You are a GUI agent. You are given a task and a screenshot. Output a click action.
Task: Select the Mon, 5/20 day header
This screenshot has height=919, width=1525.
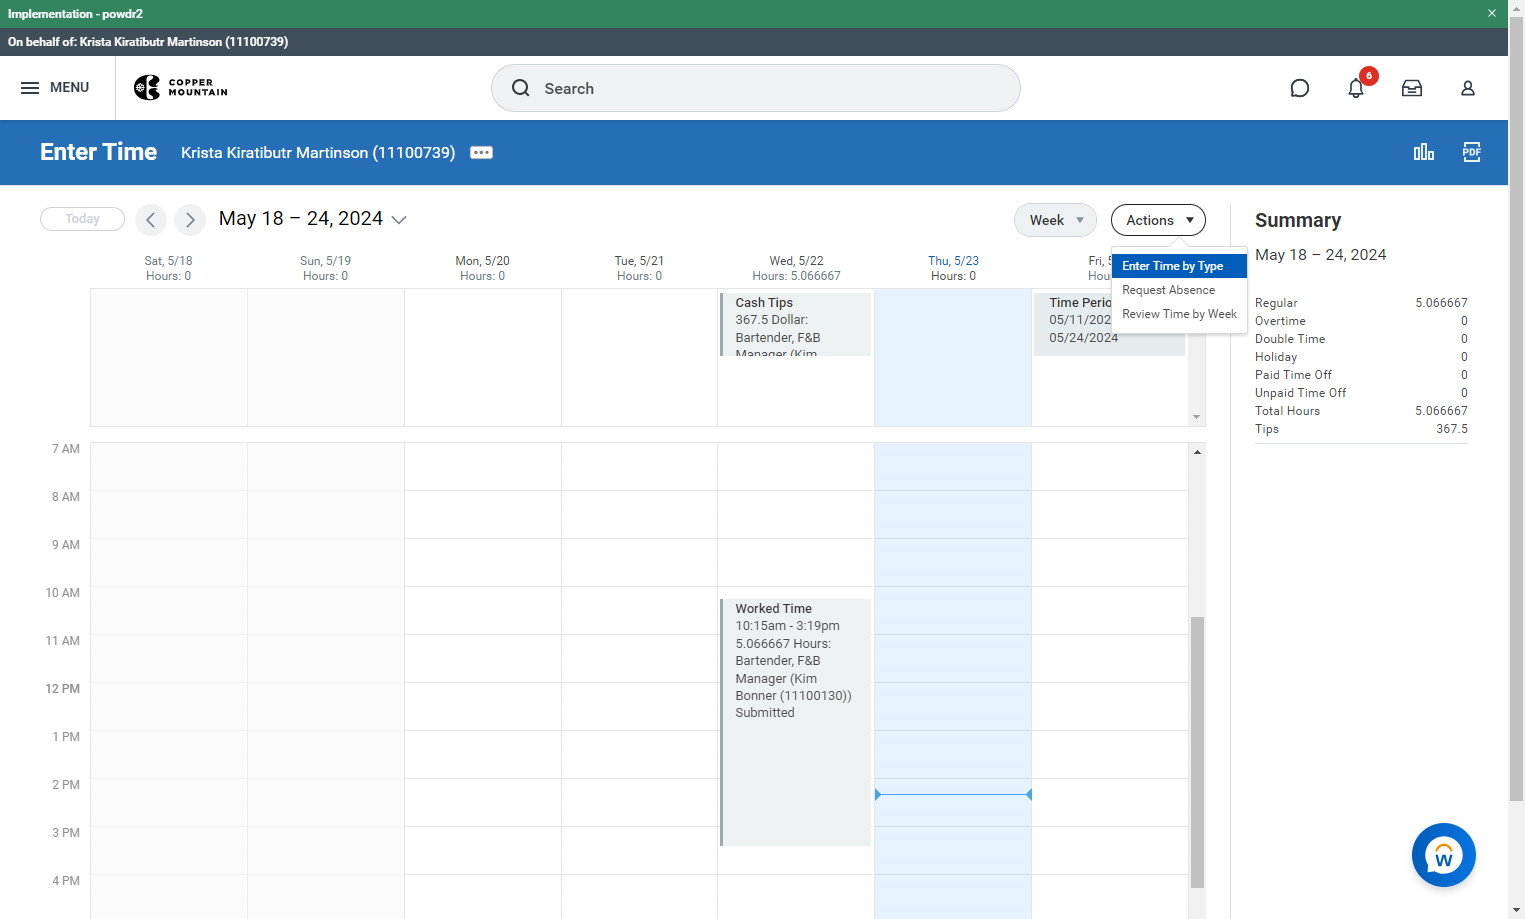click(482, 268)
